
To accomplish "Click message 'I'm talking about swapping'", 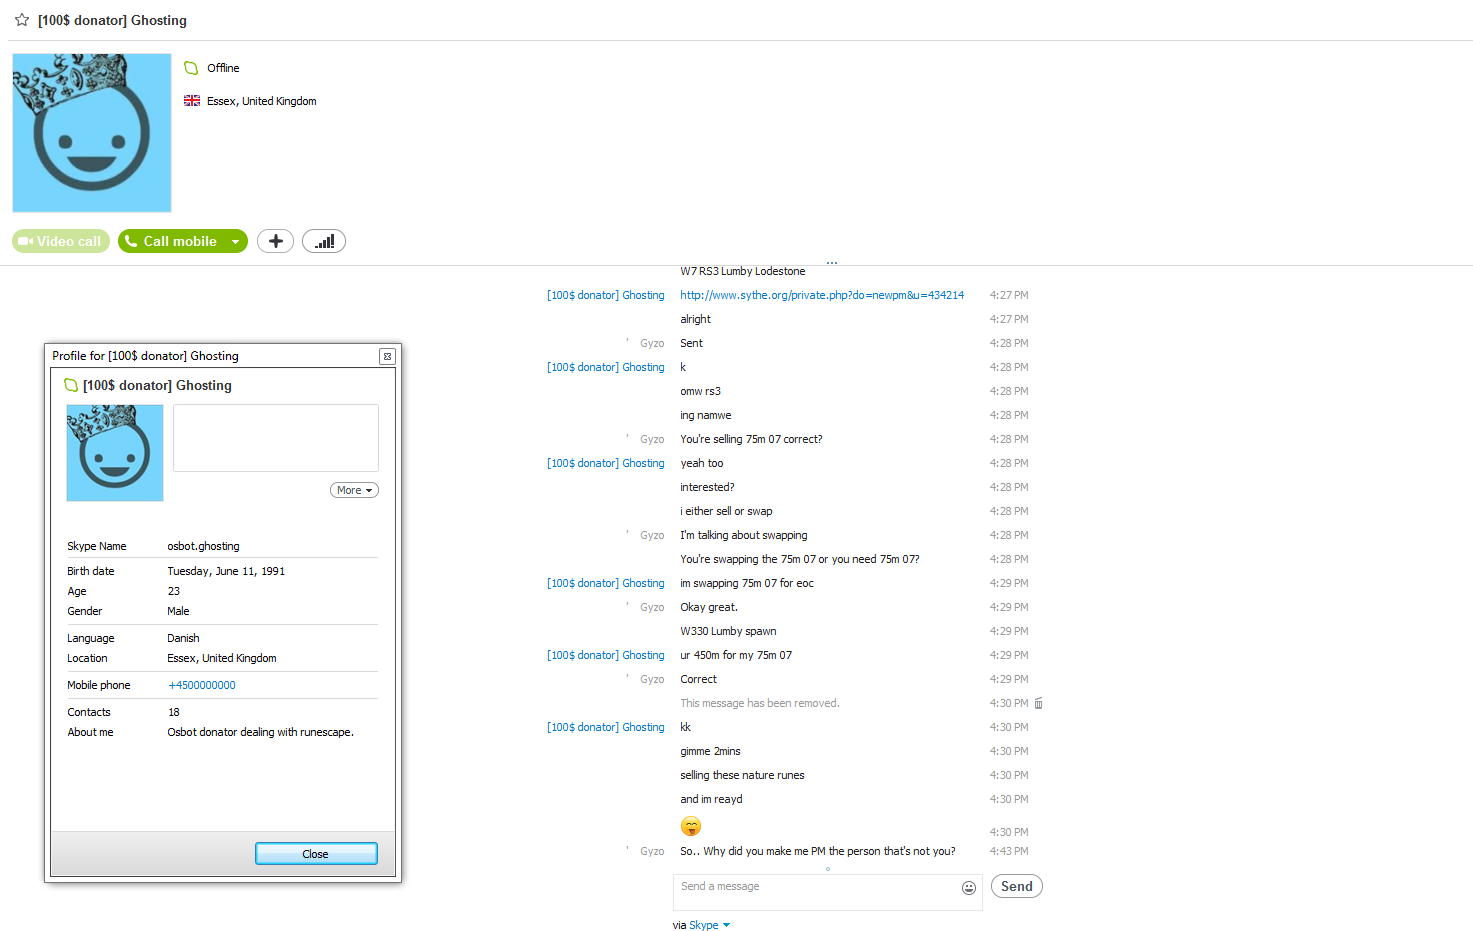I will (x=743, y=535).
